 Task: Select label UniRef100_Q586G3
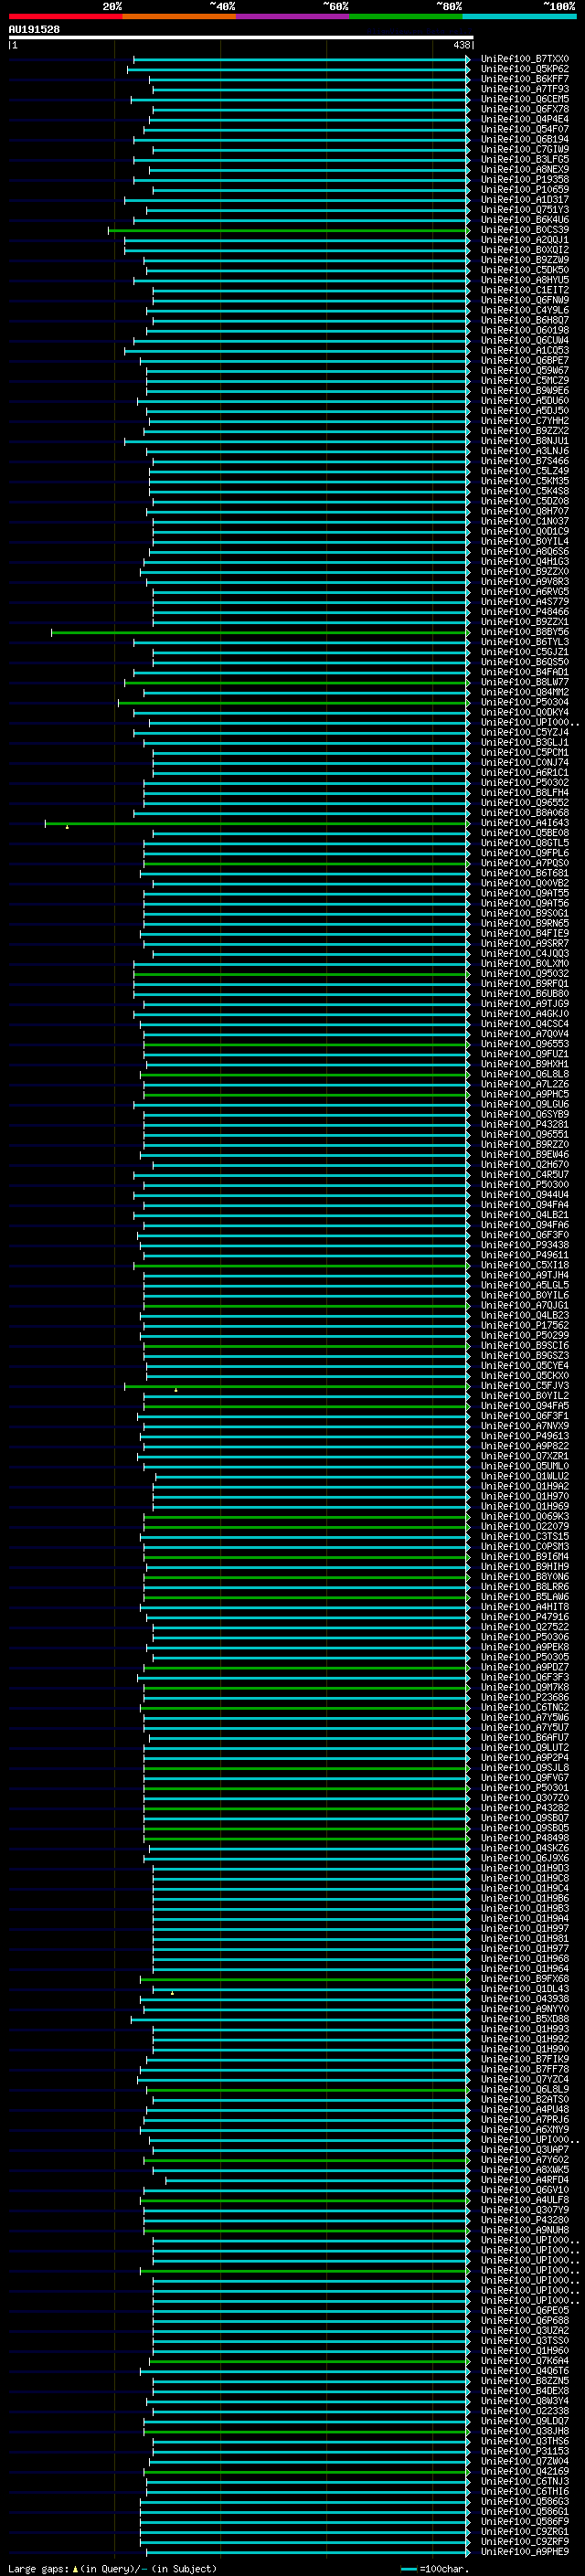pyautogui.click(x=525, y=2501)
